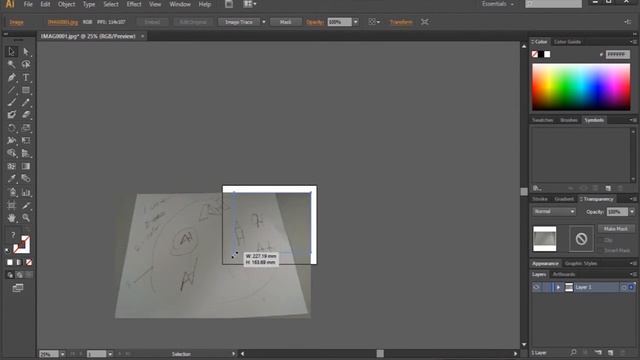Select the Line Segment tool
Screen dimensions: 640x360
tap(11, 90)
